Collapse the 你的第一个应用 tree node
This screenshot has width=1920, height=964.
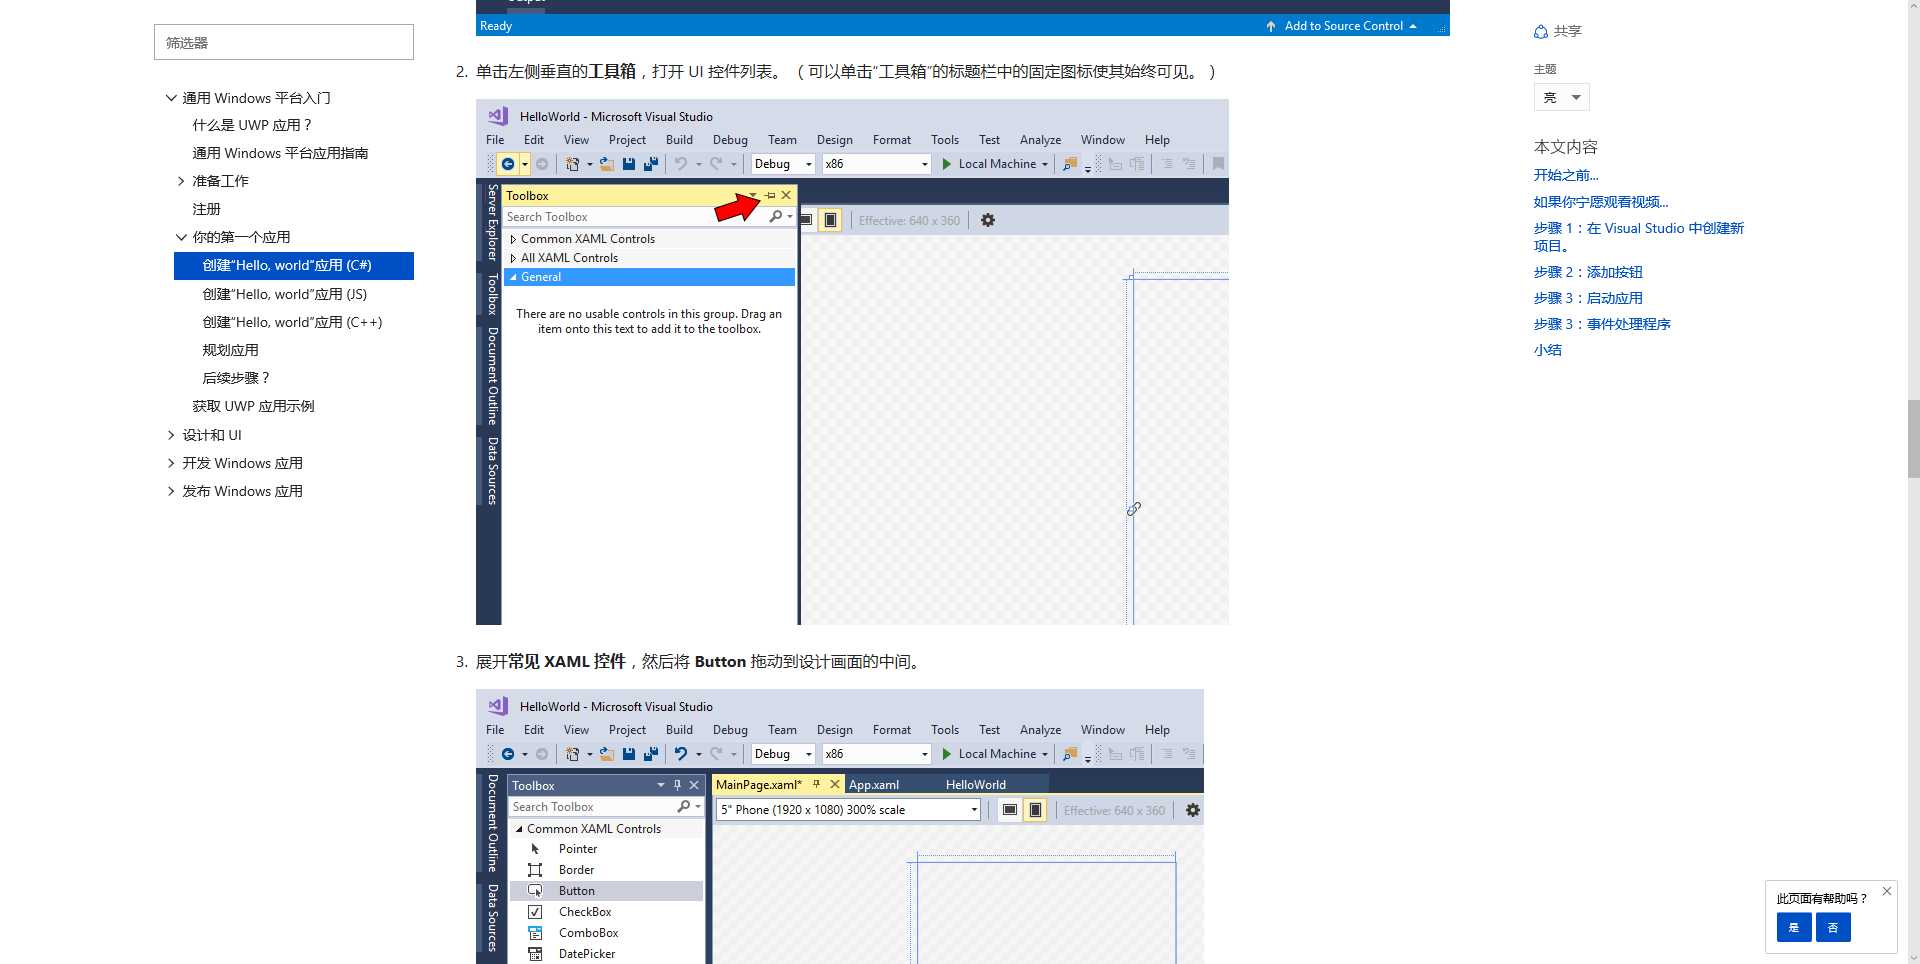click(x=181, y=237)
